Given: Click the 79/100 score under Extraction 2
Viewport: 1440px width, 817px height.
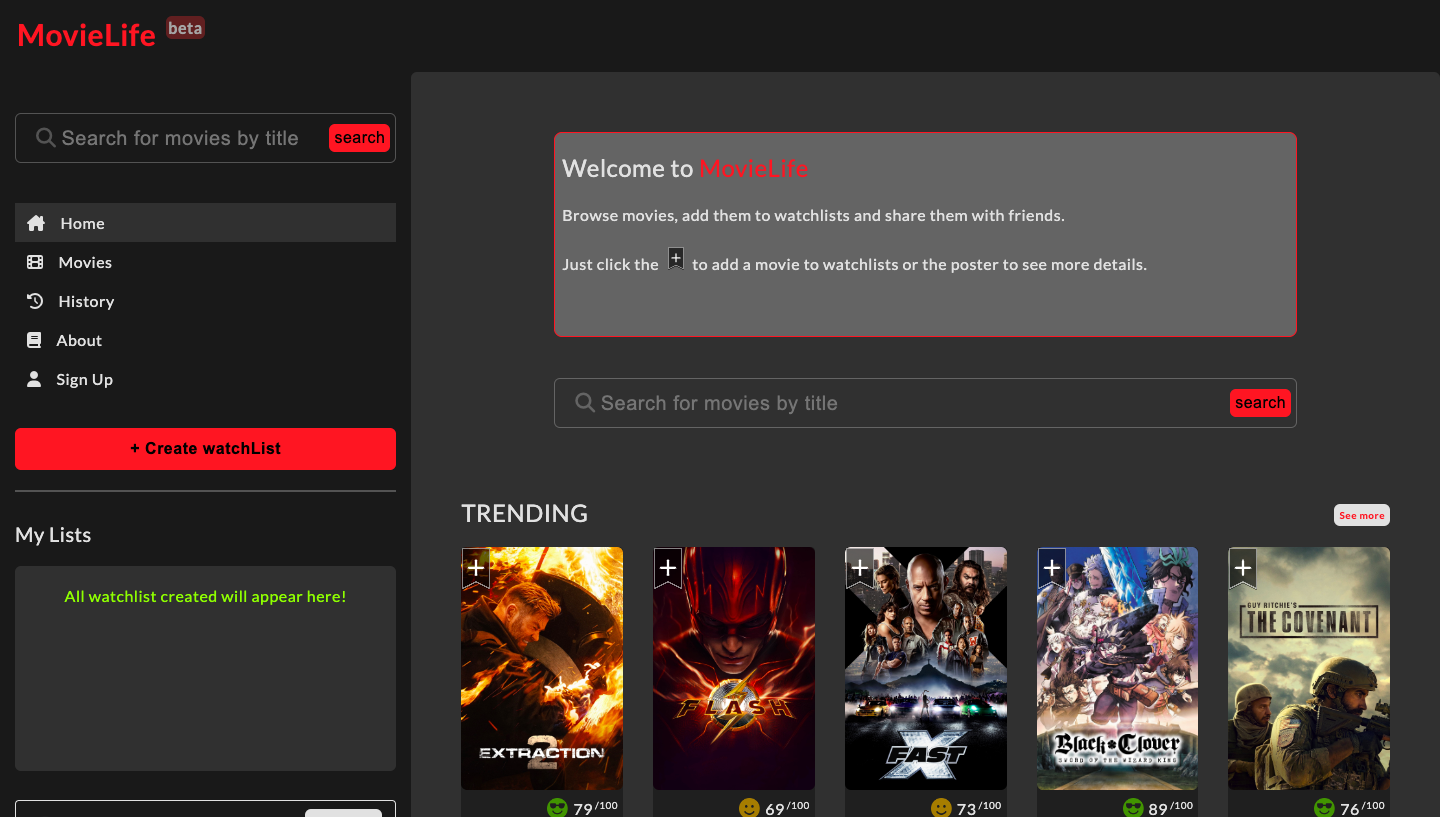Looking at the screenshot, I should click(x=596, y=808).
